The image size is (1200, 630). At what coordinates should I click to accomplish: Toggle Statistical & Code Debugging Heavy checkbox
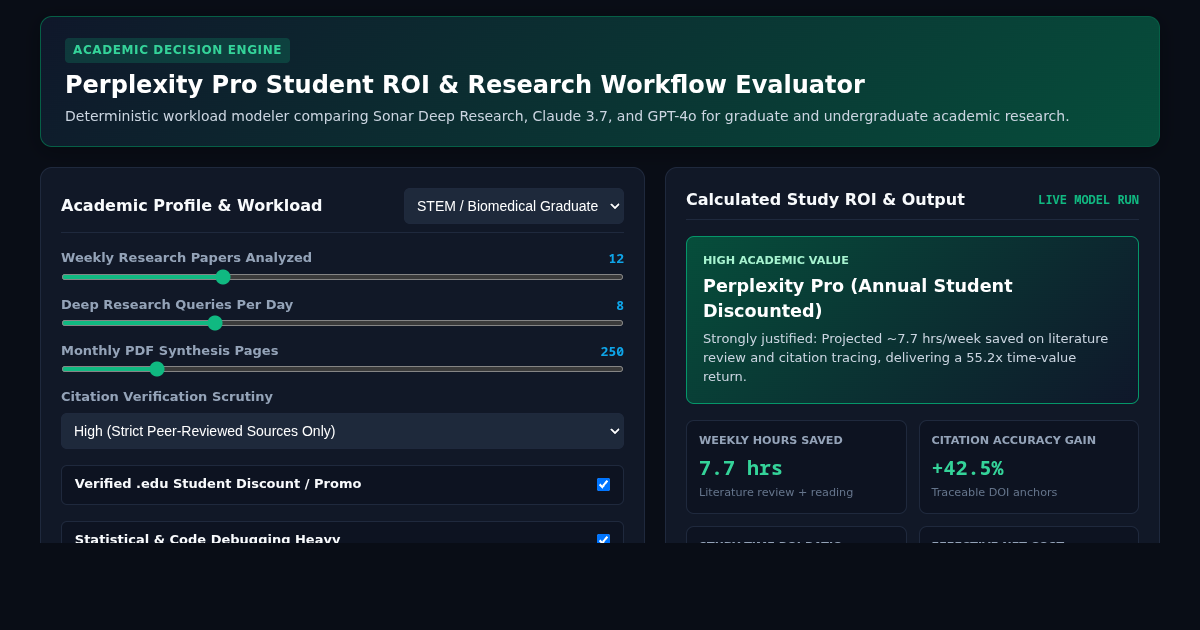pyautogui.click(x=603, y=540)
